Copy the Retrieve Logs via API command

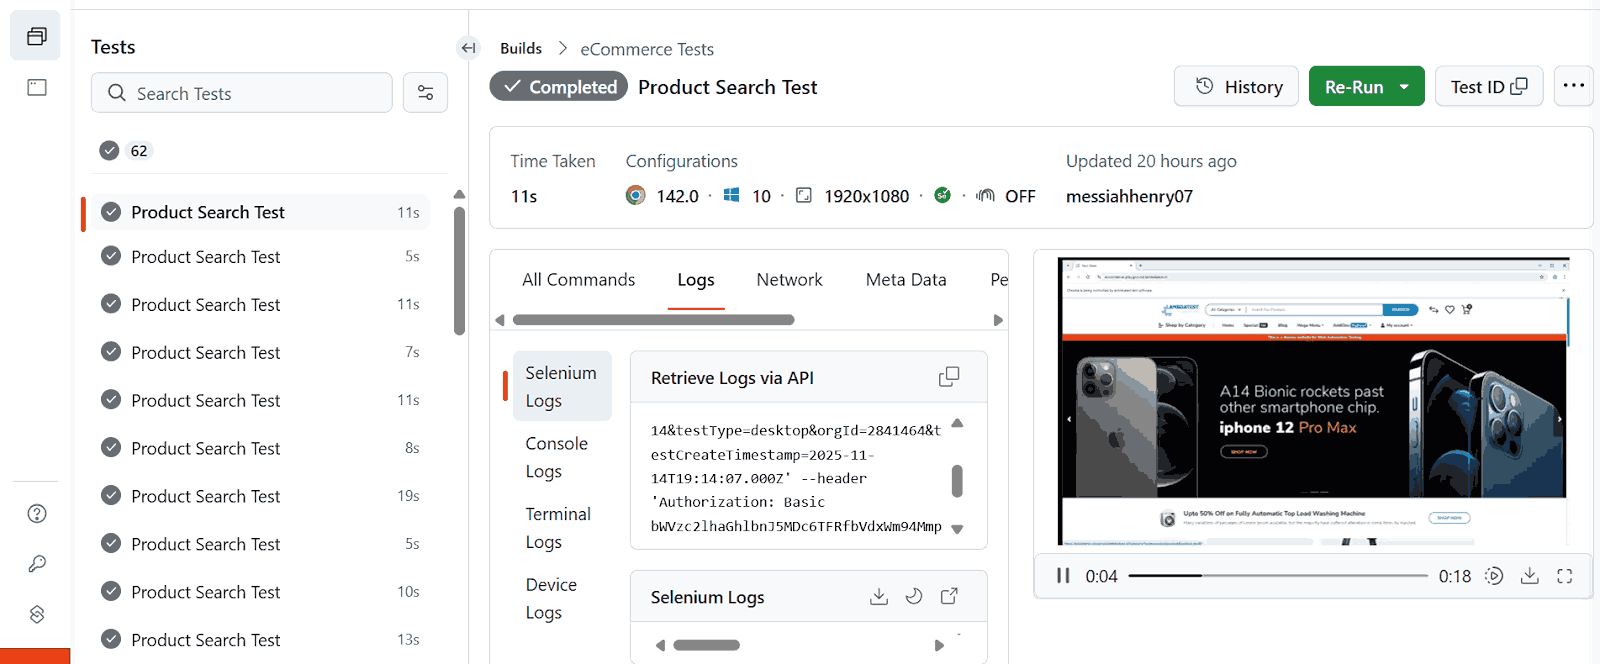click(949, 377)
